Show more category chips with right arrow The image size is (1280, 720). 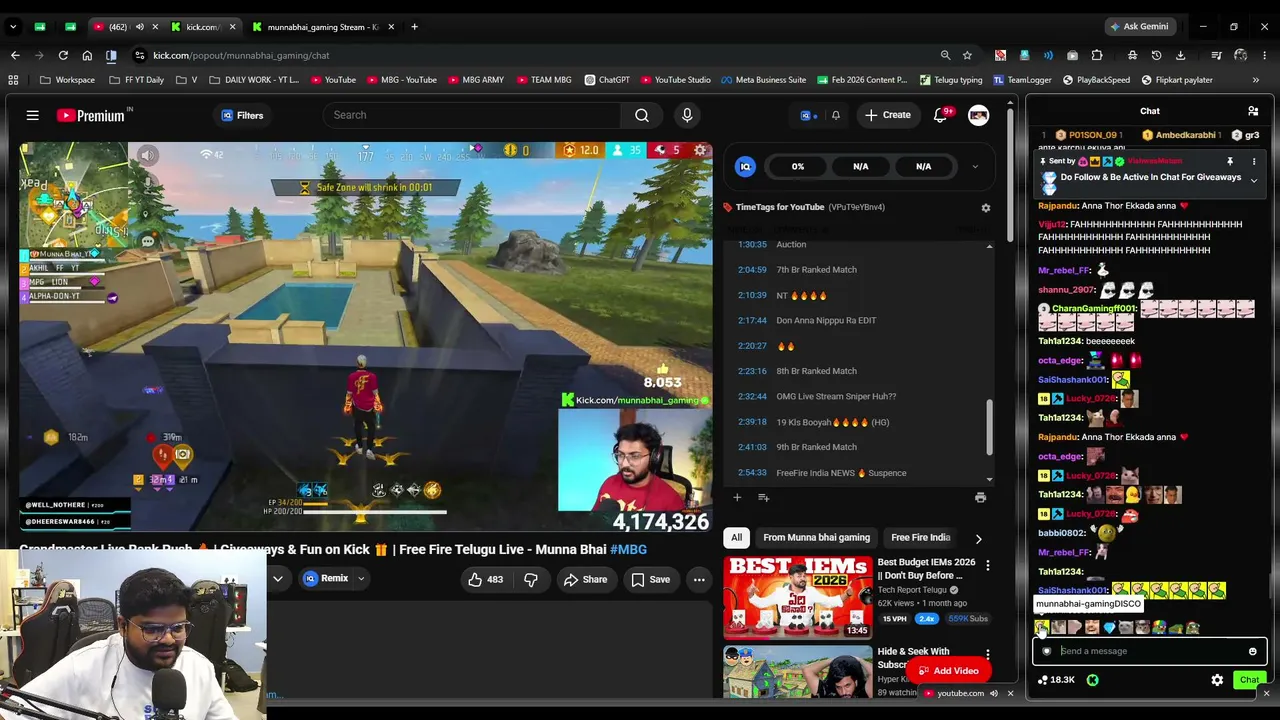click(978, 538)
